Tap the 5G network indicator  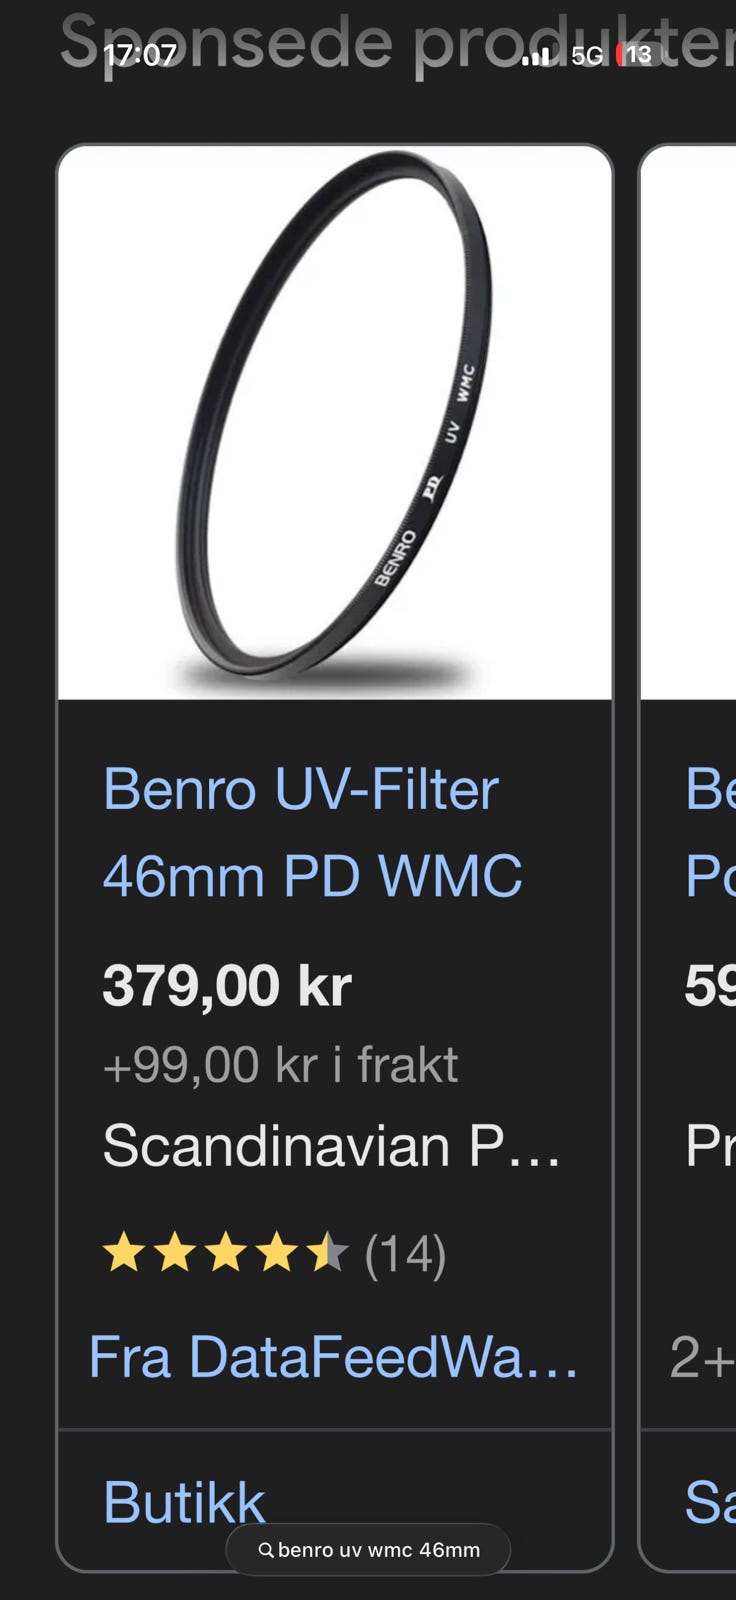pyautogui.click(x=587, y=55)
